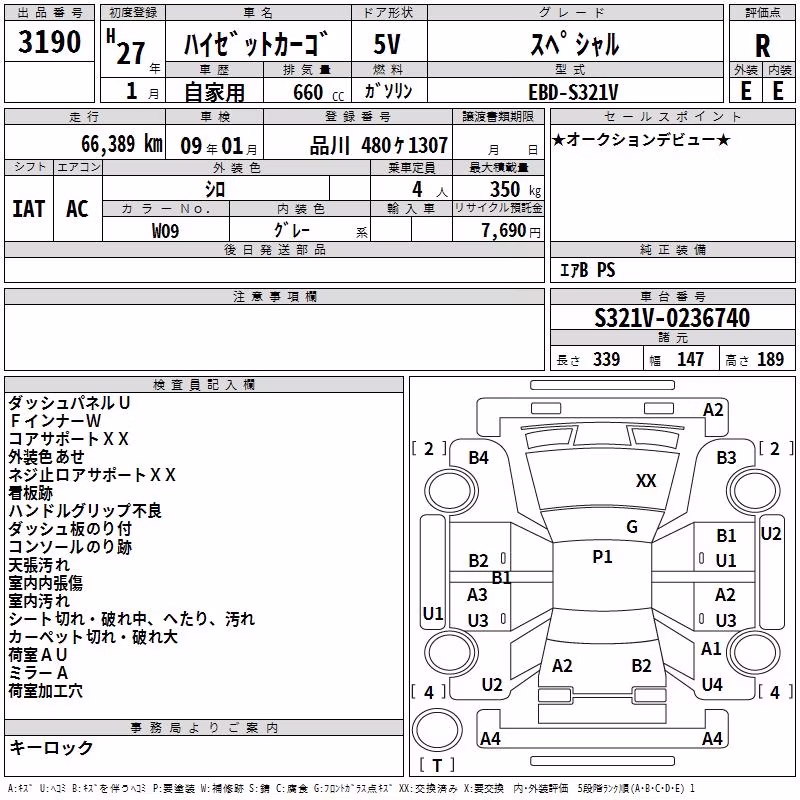Select the note 室内汚れ
Image resolution: width=800 pixels, height=800 pixels.
(39, 601)
